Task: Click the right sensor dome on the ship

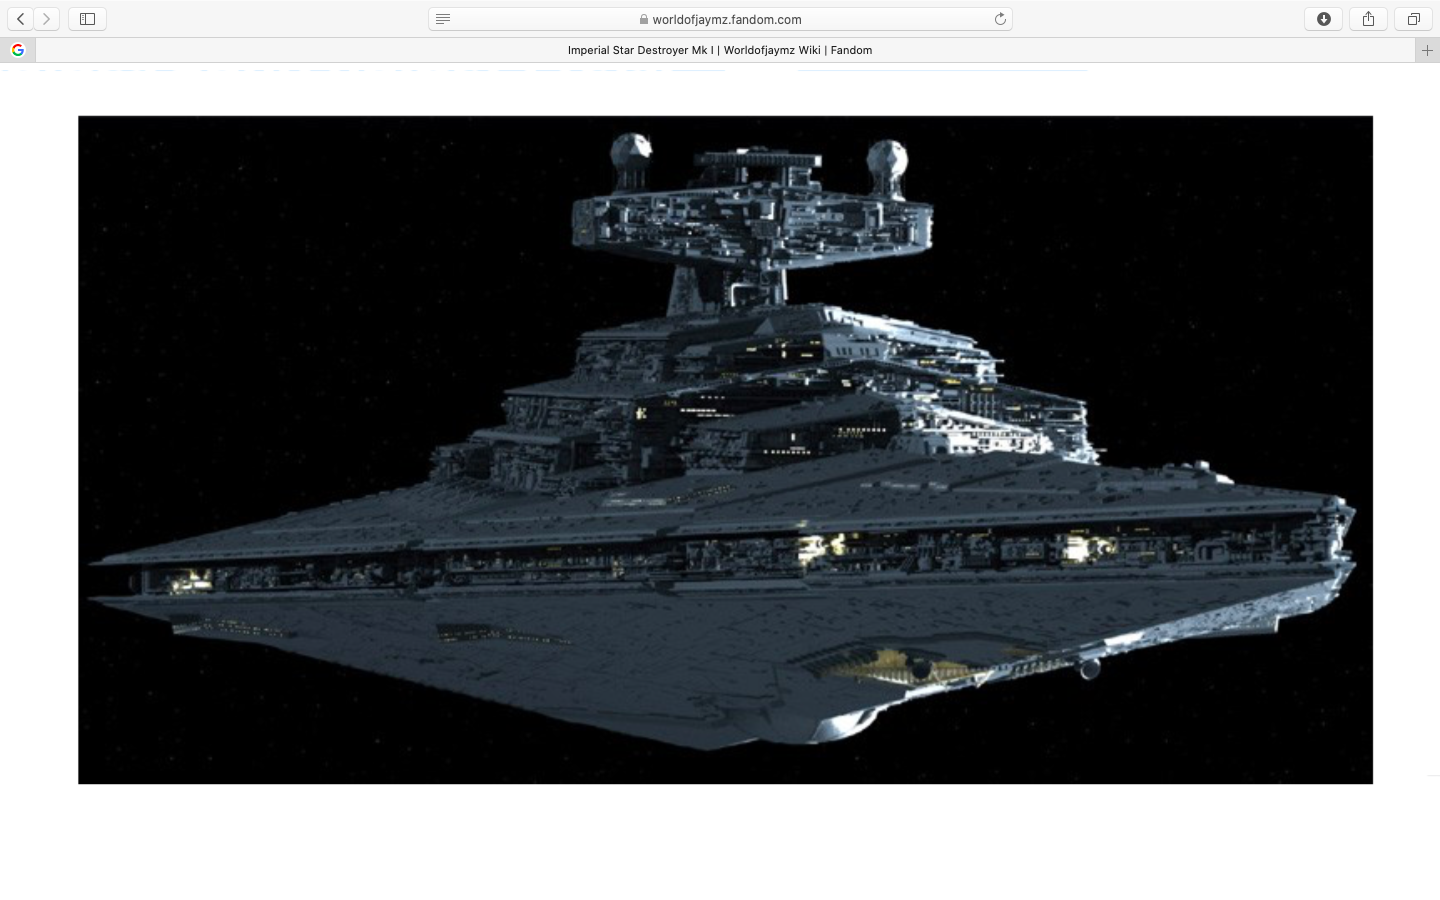Action: click(887, 158)
